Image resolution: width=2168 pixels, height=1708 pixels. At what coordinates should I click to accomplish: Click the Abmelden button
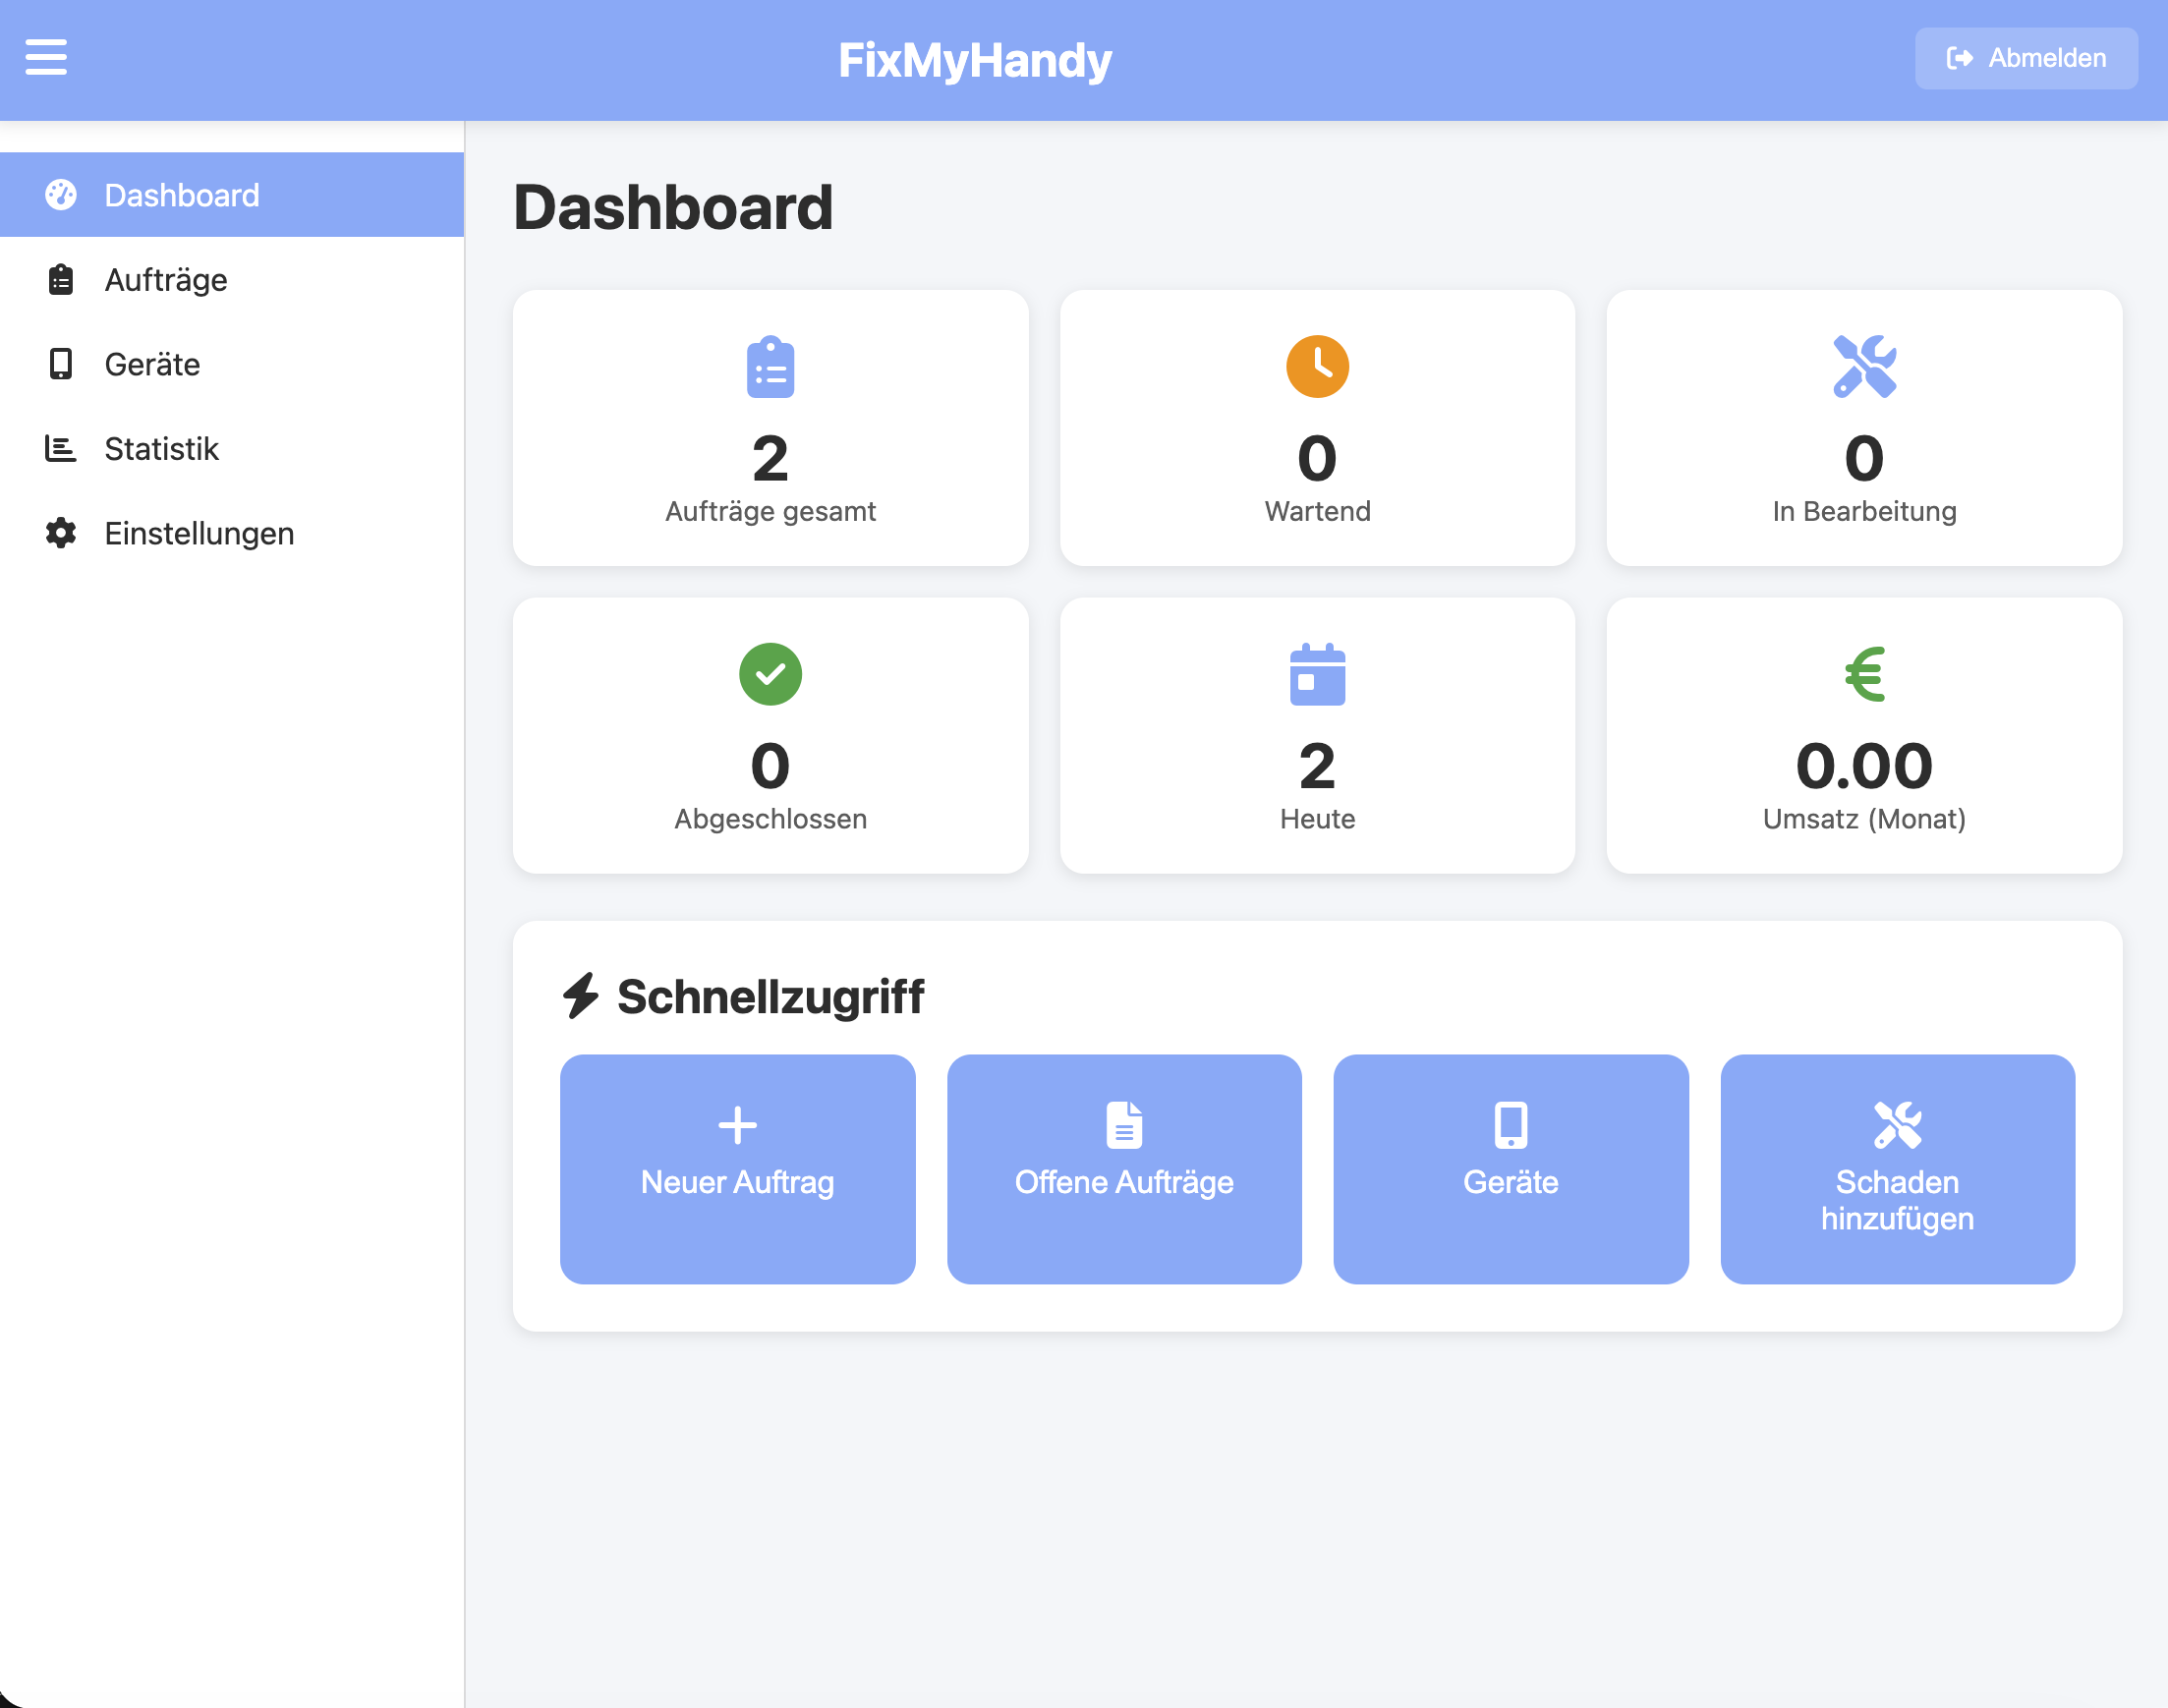click(2025, 58)
